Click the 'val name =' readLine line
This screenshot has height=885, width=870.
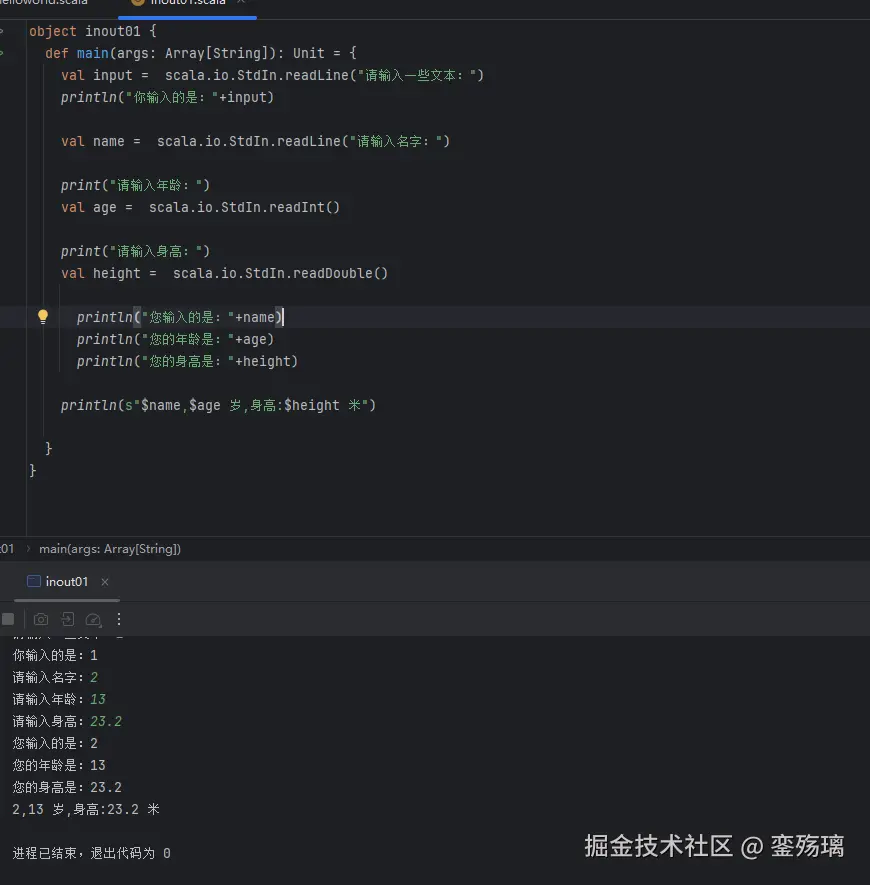tap(256, 141)
